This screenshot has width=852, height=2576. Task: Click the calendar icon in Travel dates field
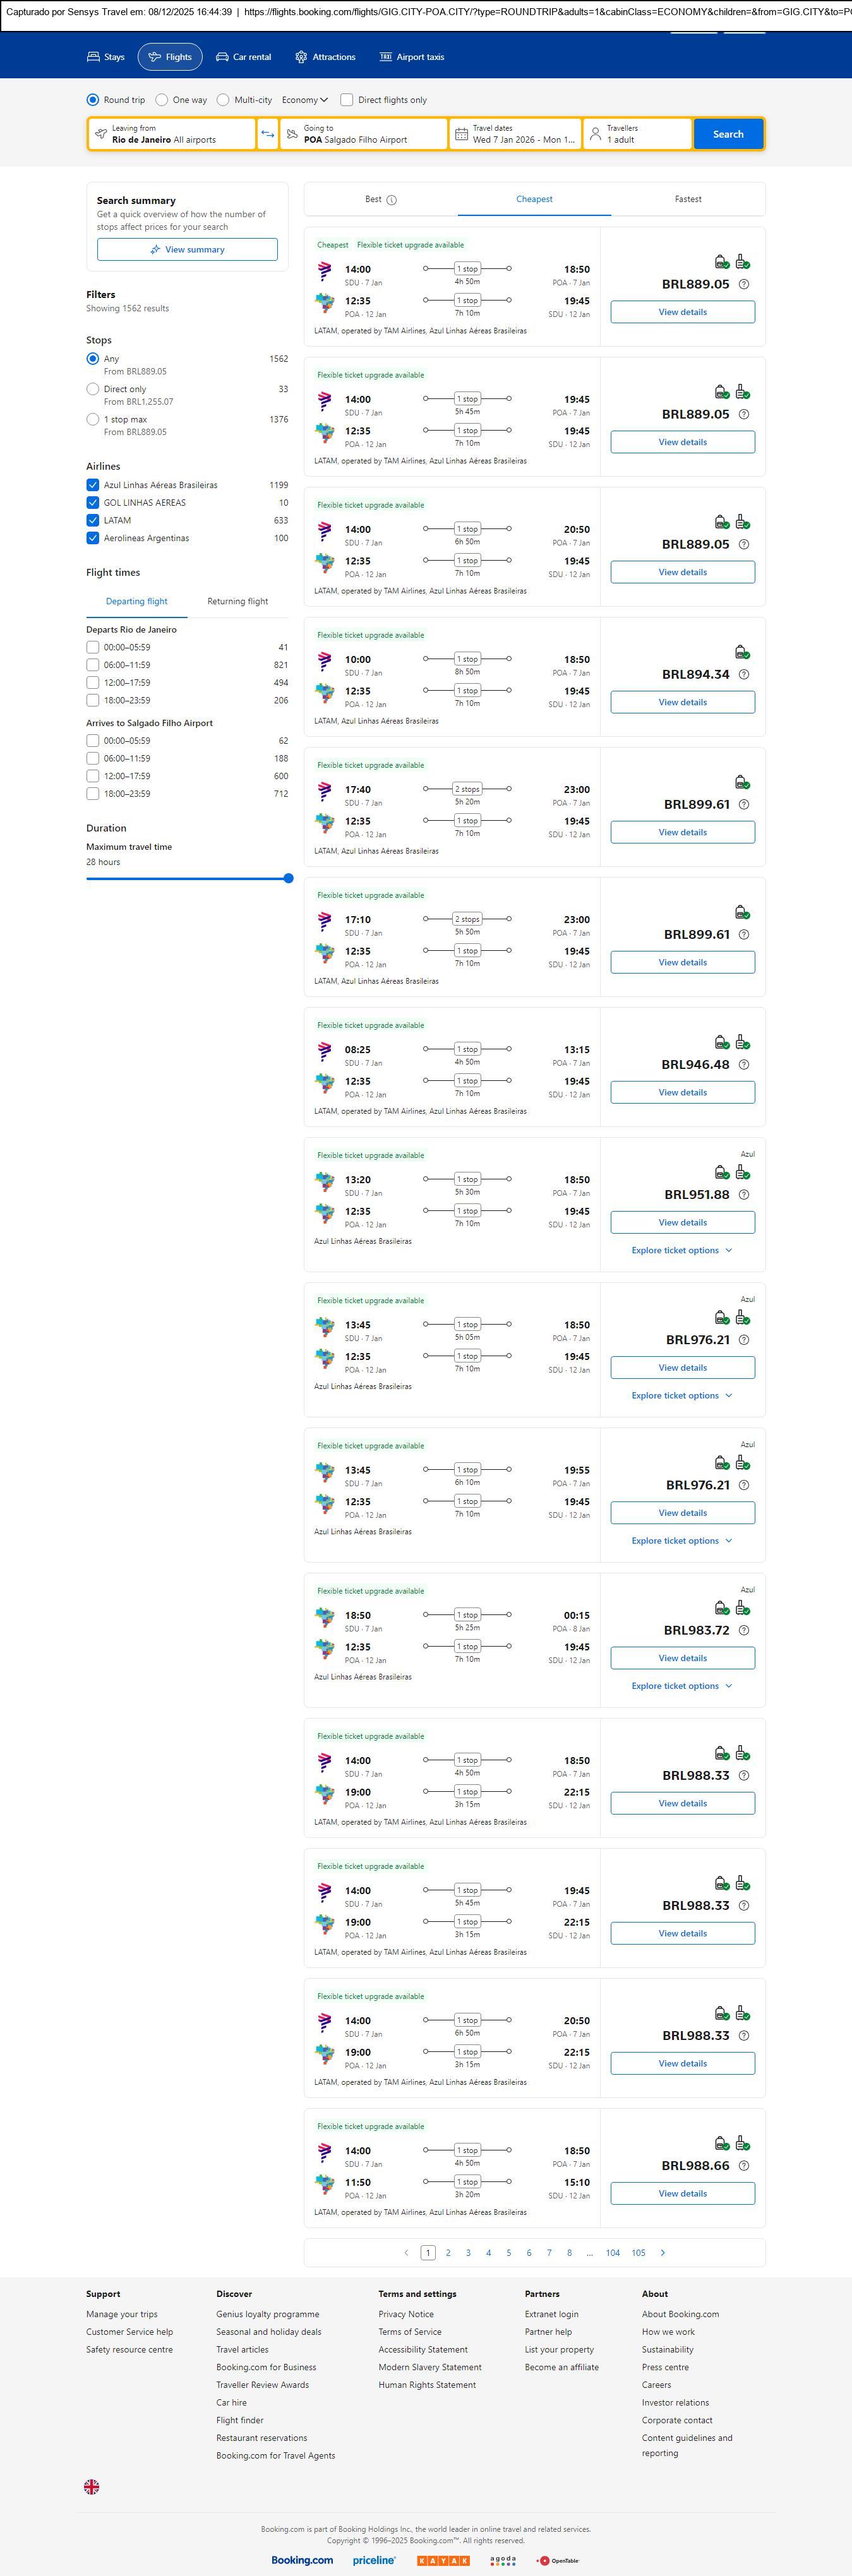click(x=461, y=134)
